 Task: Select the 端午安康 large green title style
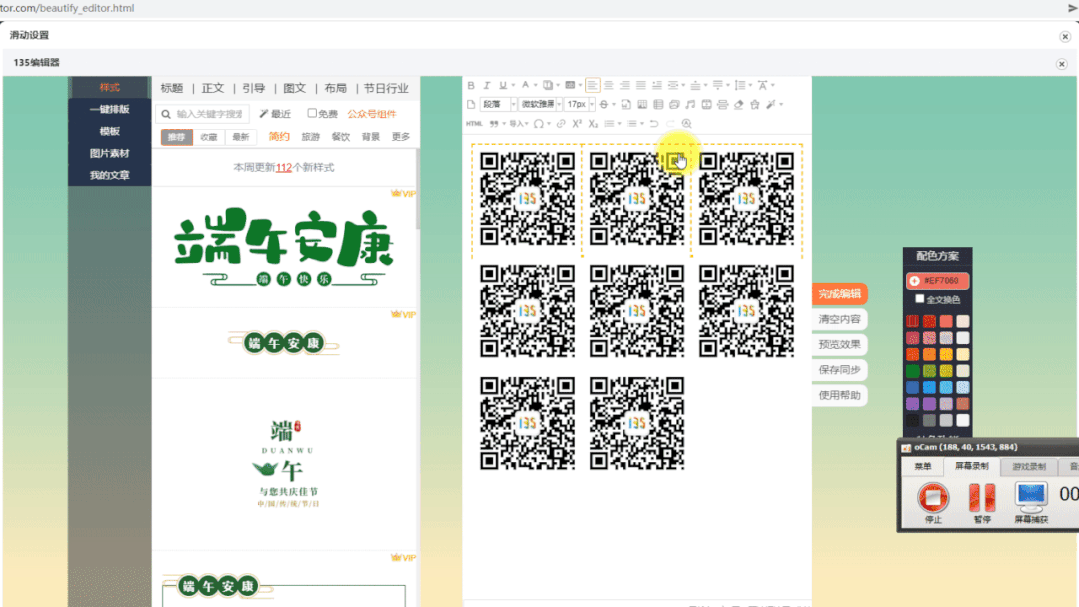pos(284,246)
